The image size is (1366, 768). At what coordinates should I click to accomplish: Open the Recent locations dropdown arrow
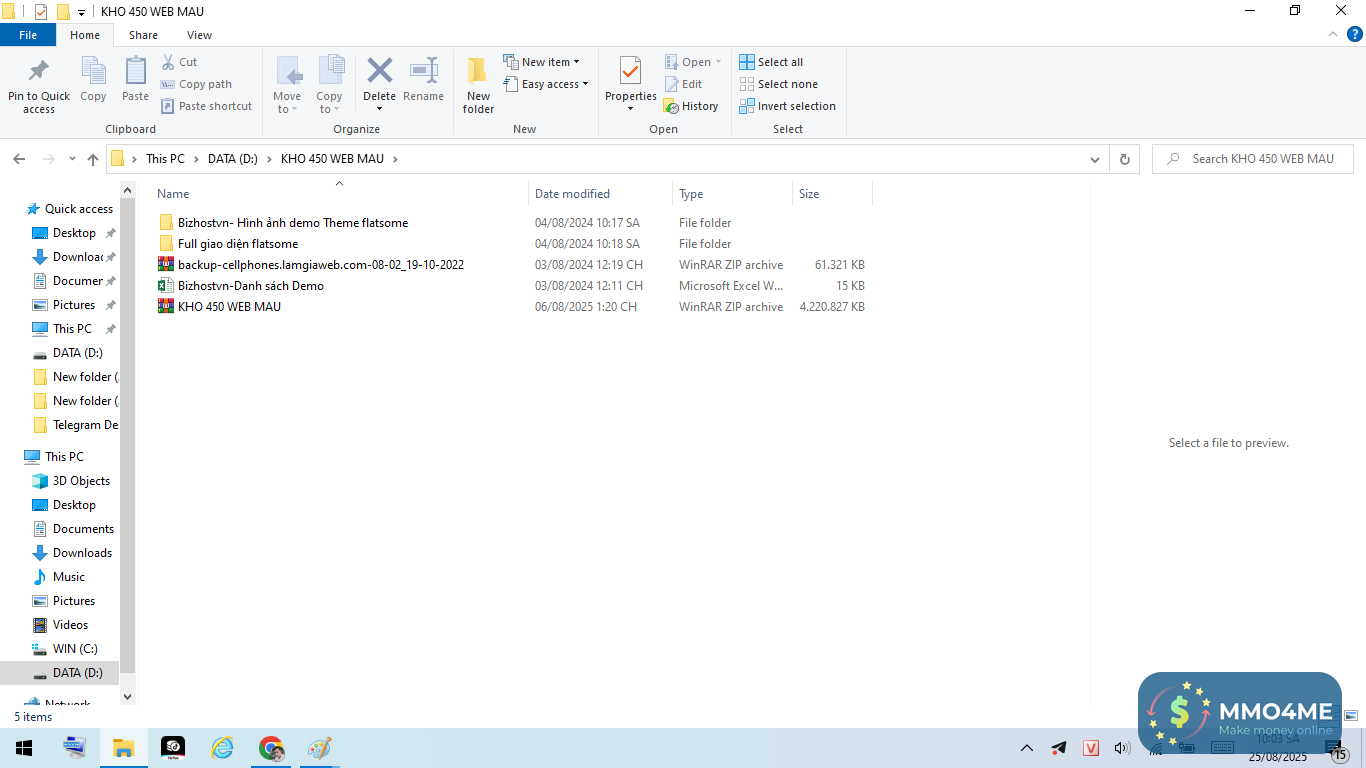click(x=72, y=159)
